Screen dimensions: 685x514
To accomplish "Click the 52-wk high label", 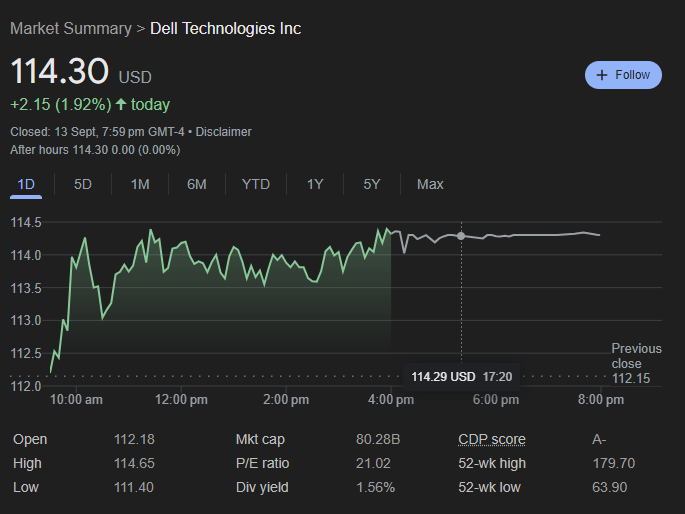I will click(x=492, y=463).
